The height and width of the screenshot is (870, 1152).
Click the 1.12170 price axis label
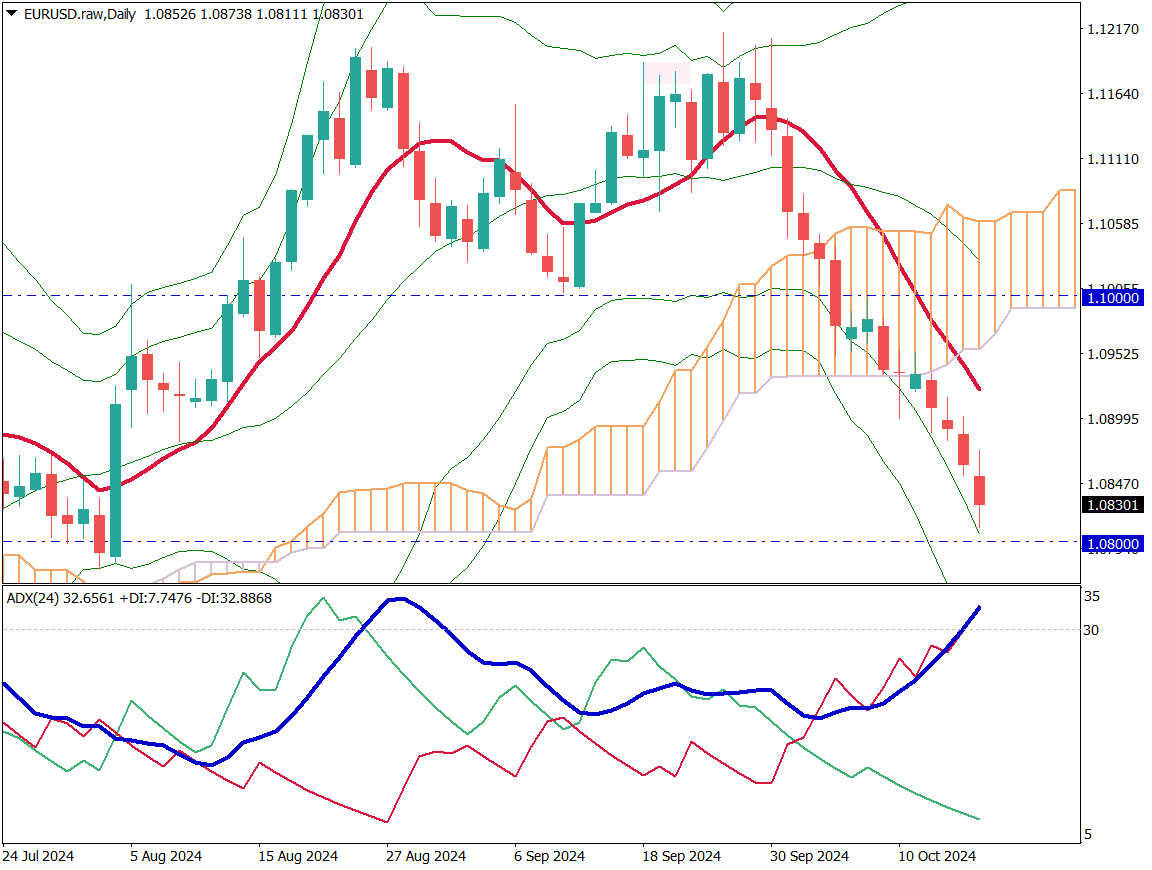(1112, 29)
